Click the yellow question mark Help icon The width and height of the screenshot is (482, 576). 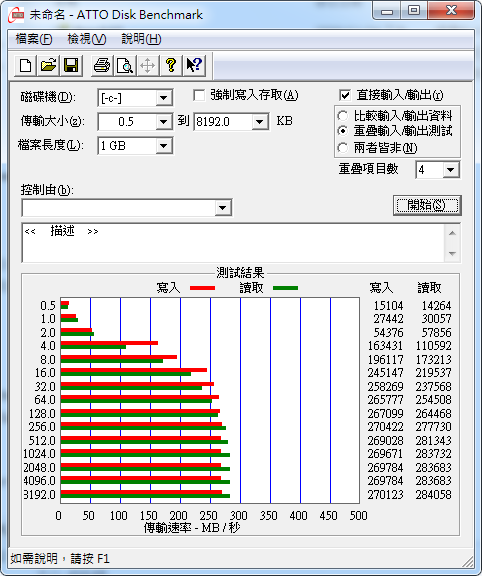[170, 66]
